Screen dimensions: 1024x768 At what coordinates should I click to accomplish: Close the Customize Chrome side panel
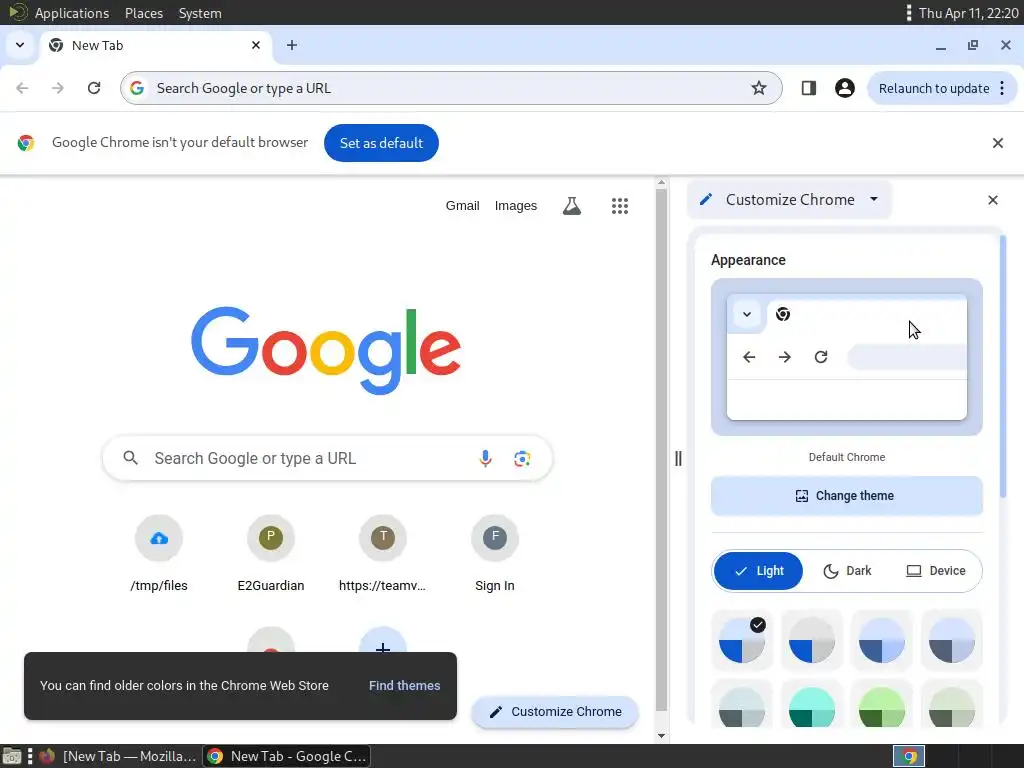(x=993, y=200)
